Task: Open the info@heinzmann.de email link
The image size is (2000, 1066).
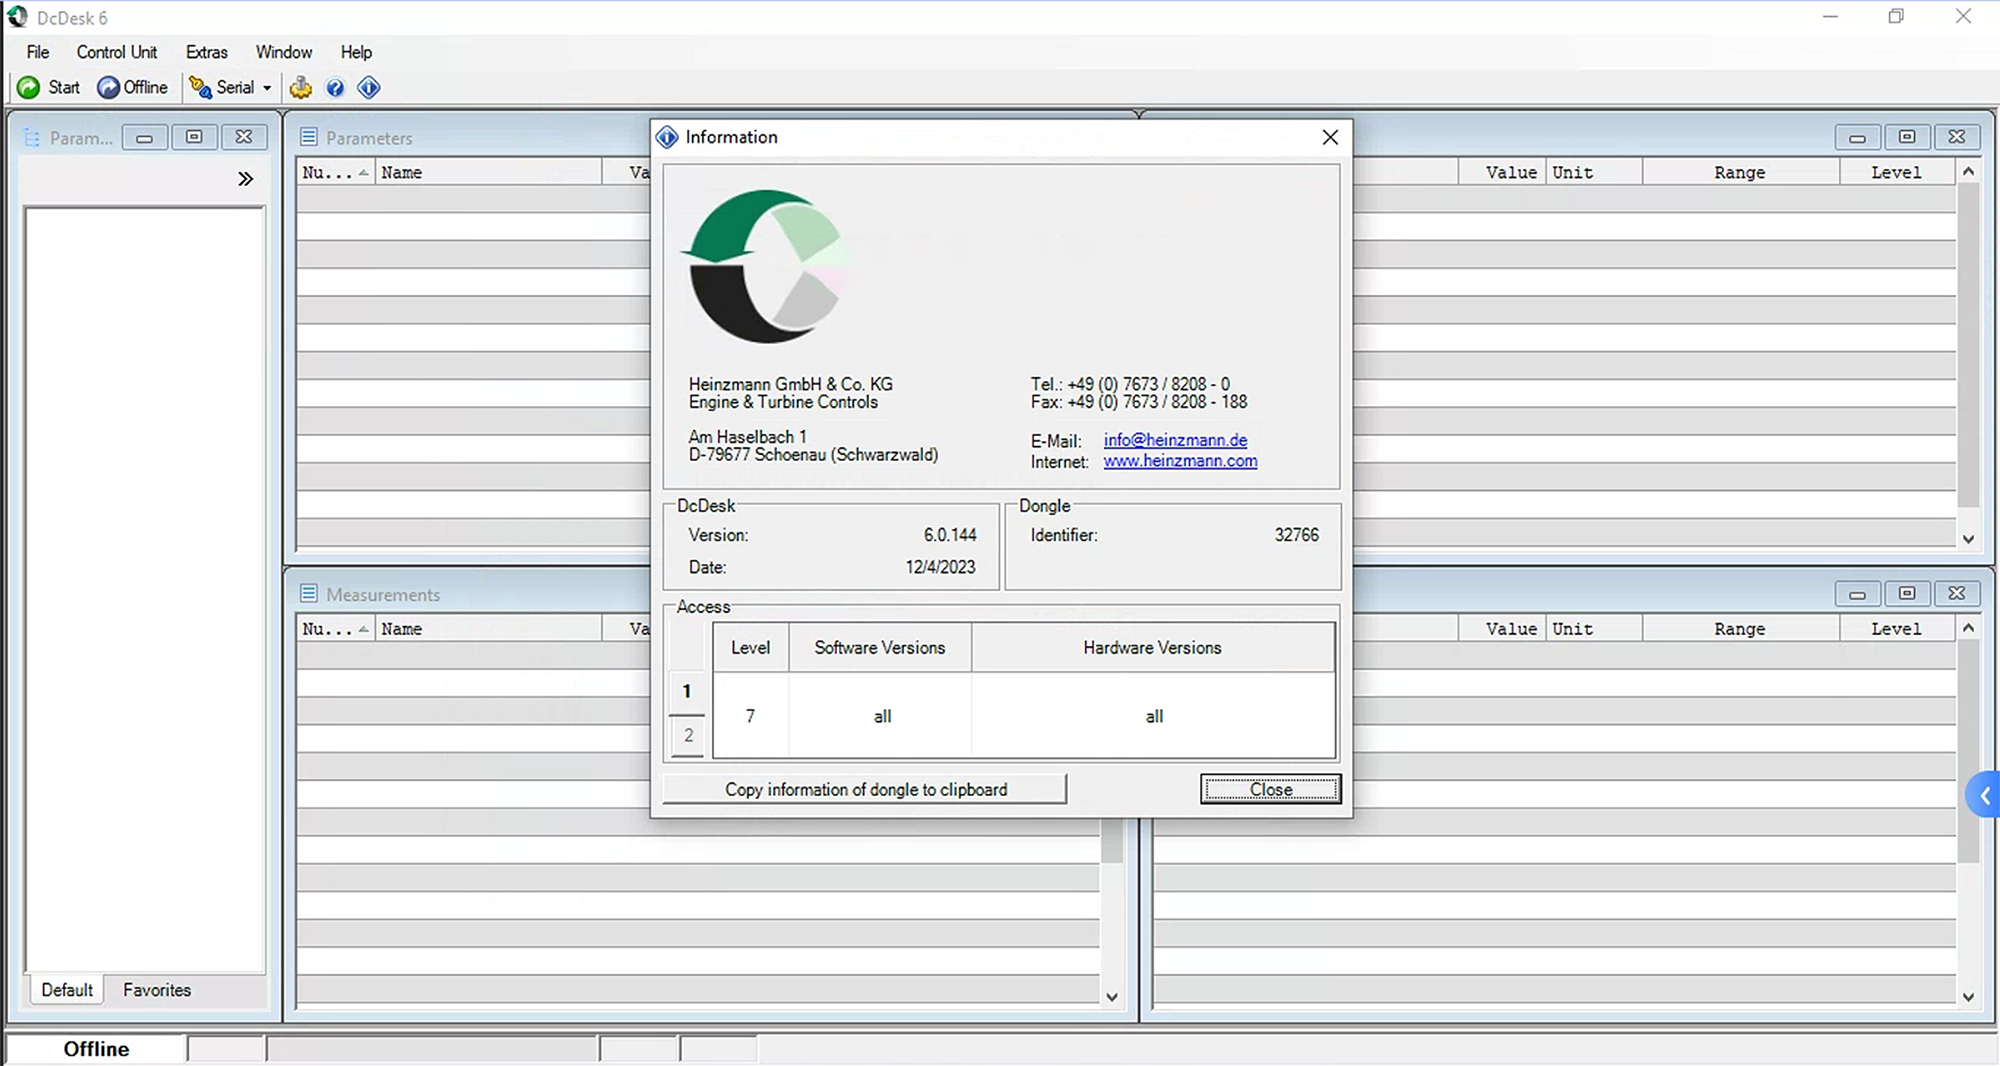Action: 1175,440
